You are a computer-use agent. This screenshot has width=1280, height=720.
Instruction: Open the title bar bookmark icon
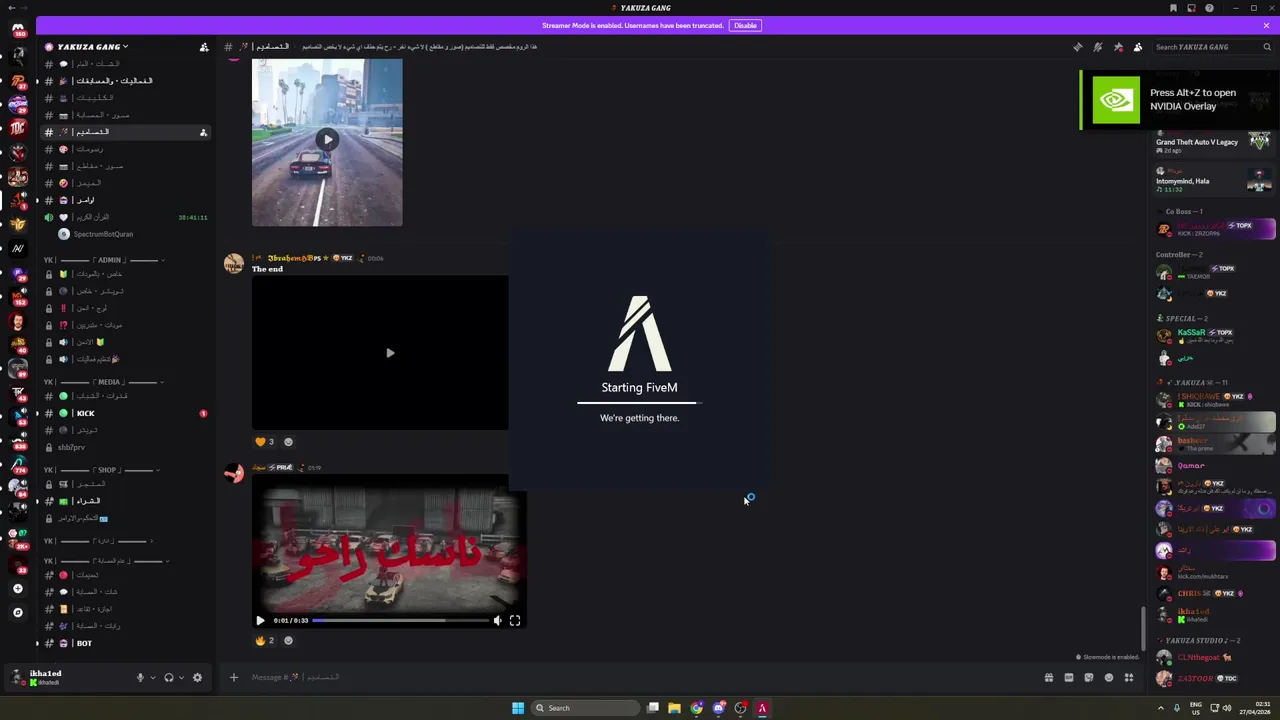coord(1173,8)
